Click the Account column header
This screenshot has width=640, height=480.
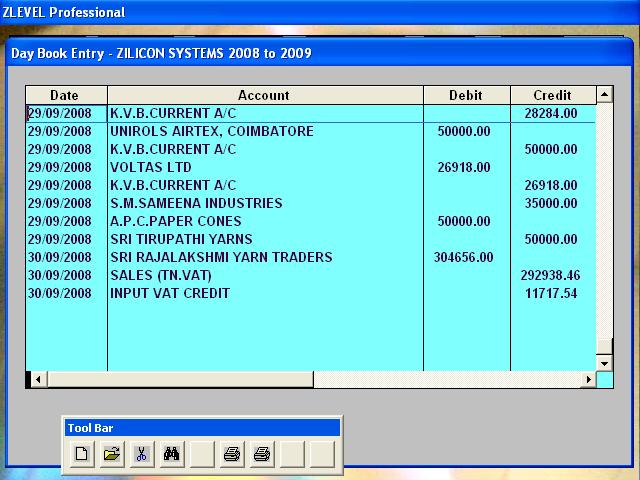point(264,95)
